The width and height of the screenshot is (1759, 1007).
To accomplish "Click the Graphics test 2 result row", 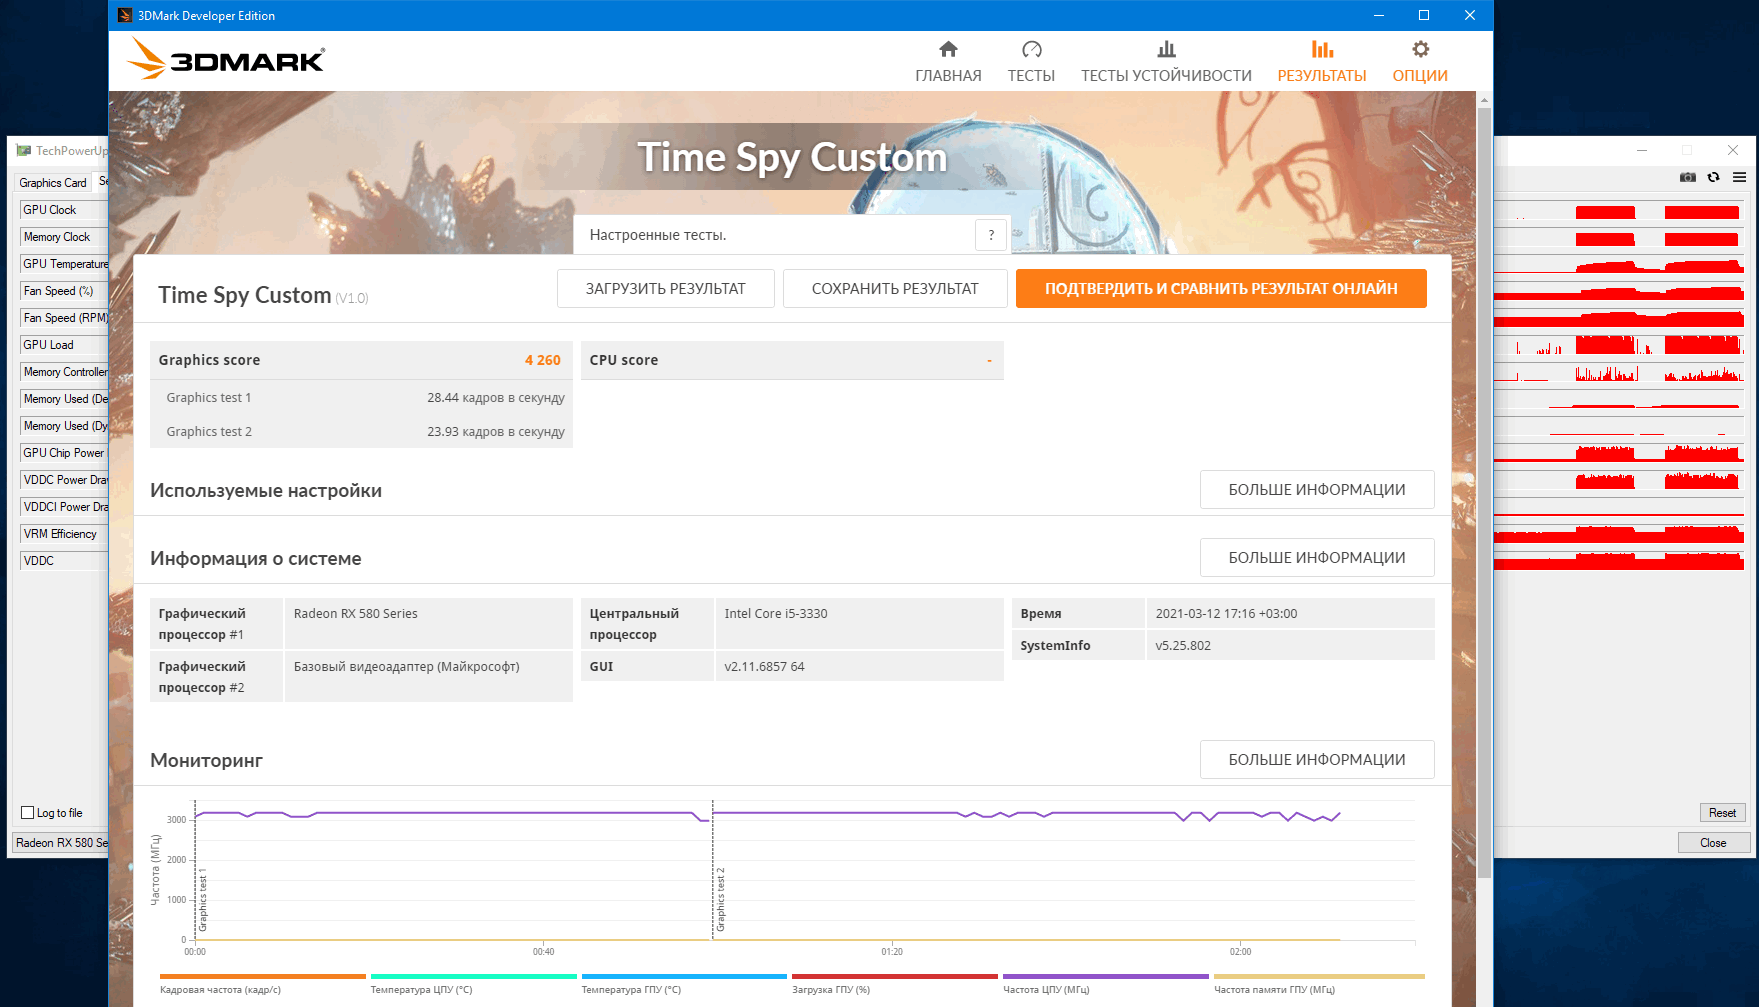I will (361, 432).
